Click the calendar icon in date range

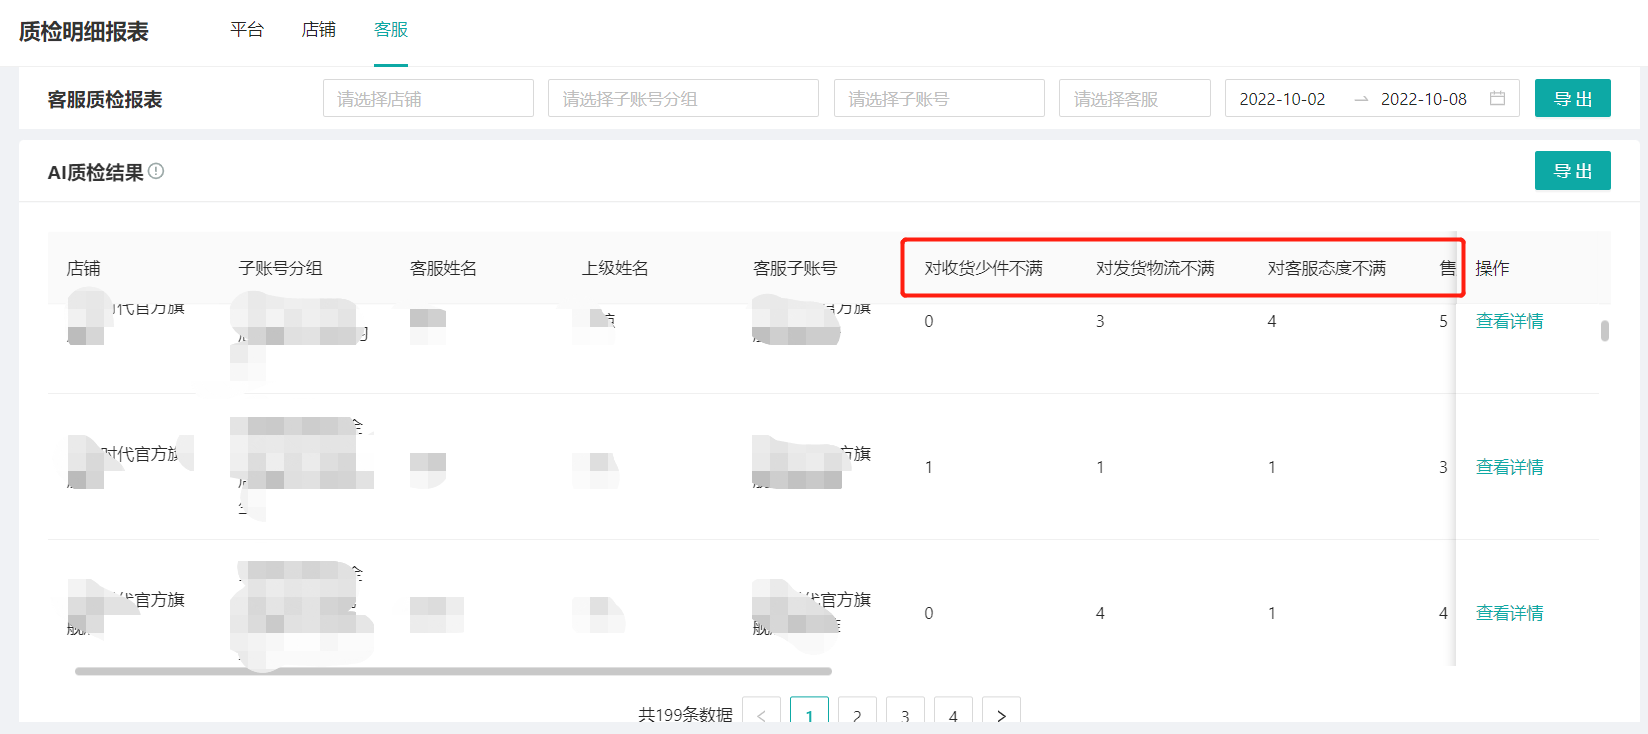1497,98
